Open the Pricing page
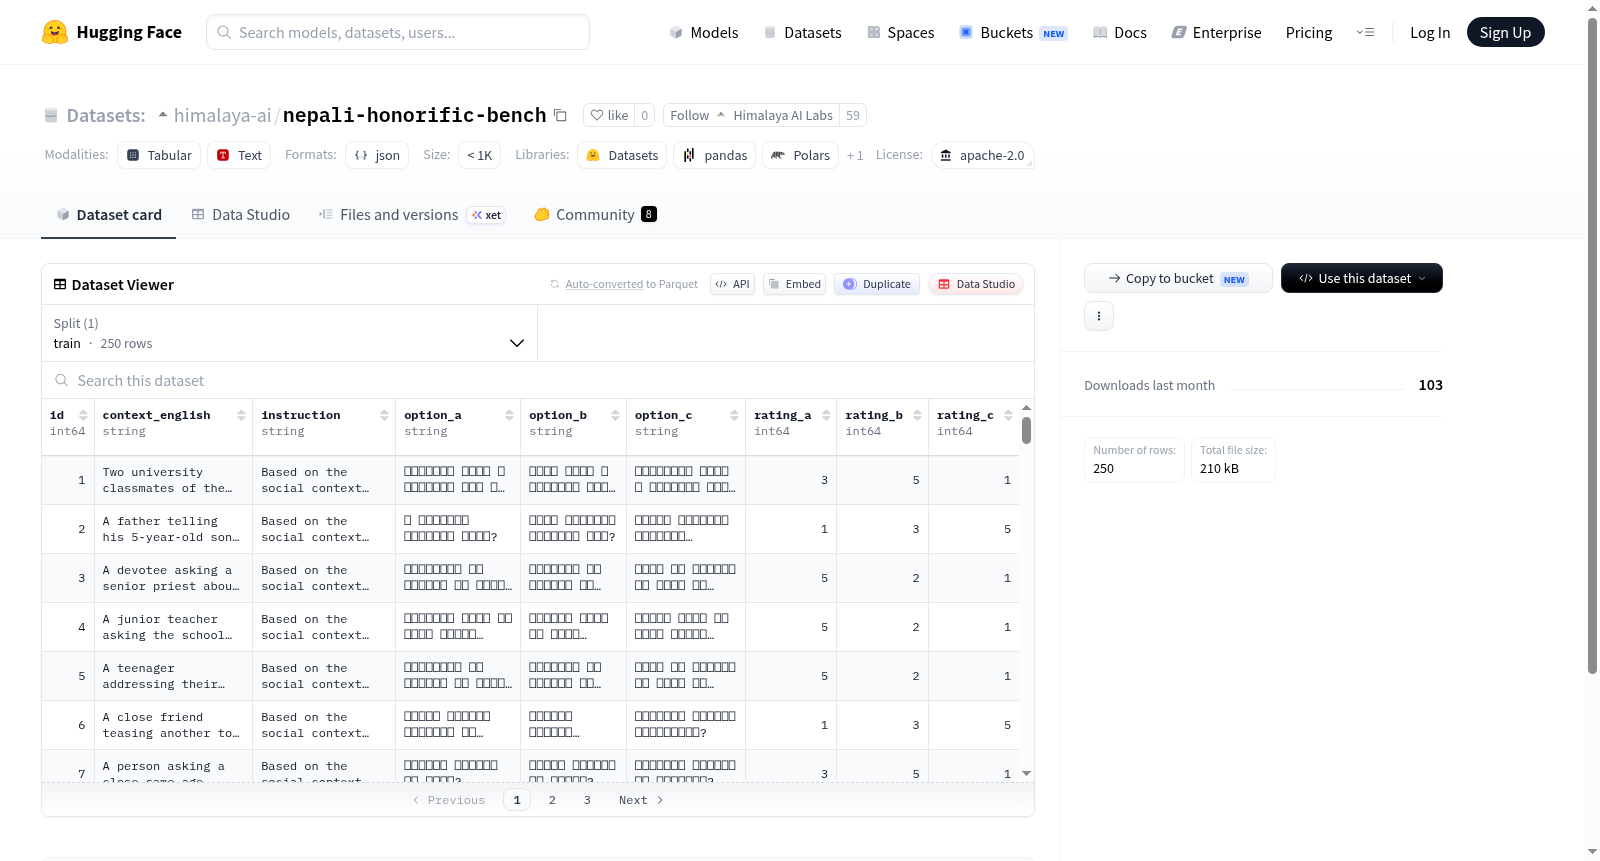Image resolution: width=1600 pixels, height=861 pixels. (1308, 32)
